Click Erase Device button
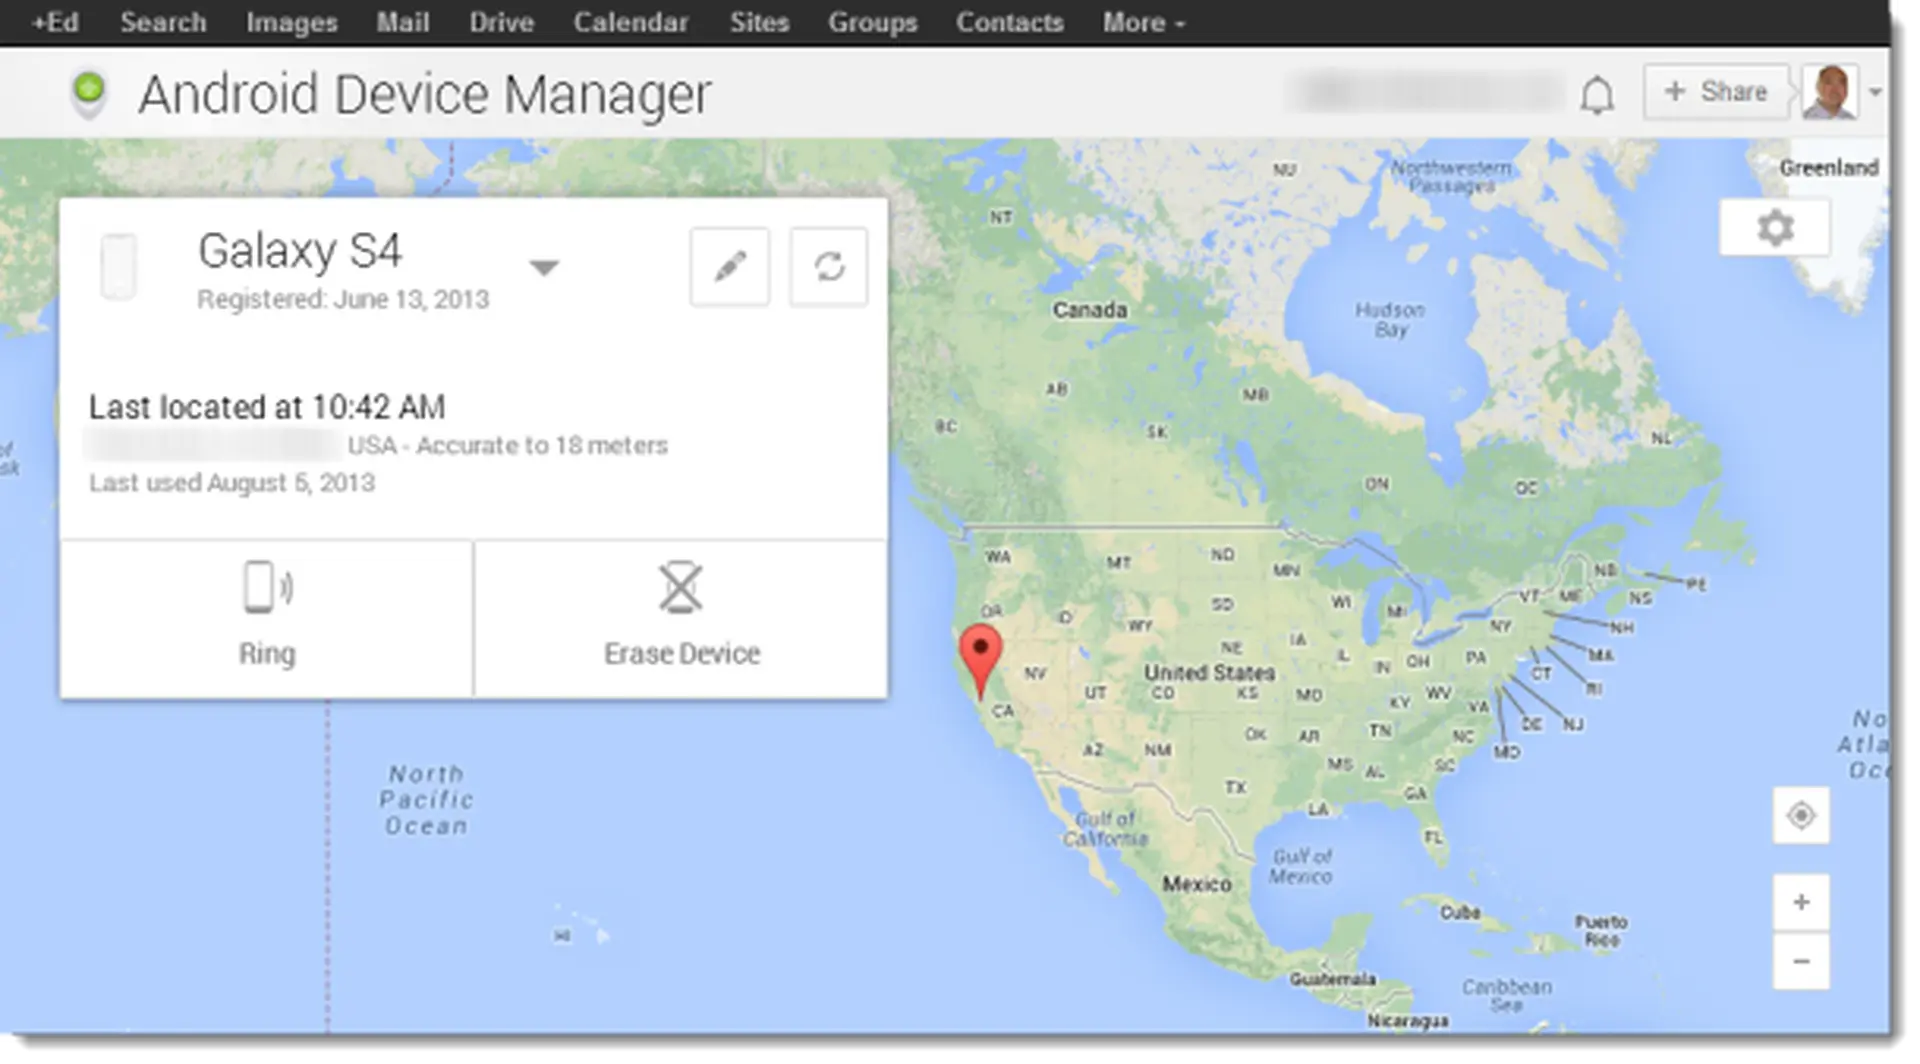The height and width of the screenshot is (1064, 1920). (x=681, y=618)
